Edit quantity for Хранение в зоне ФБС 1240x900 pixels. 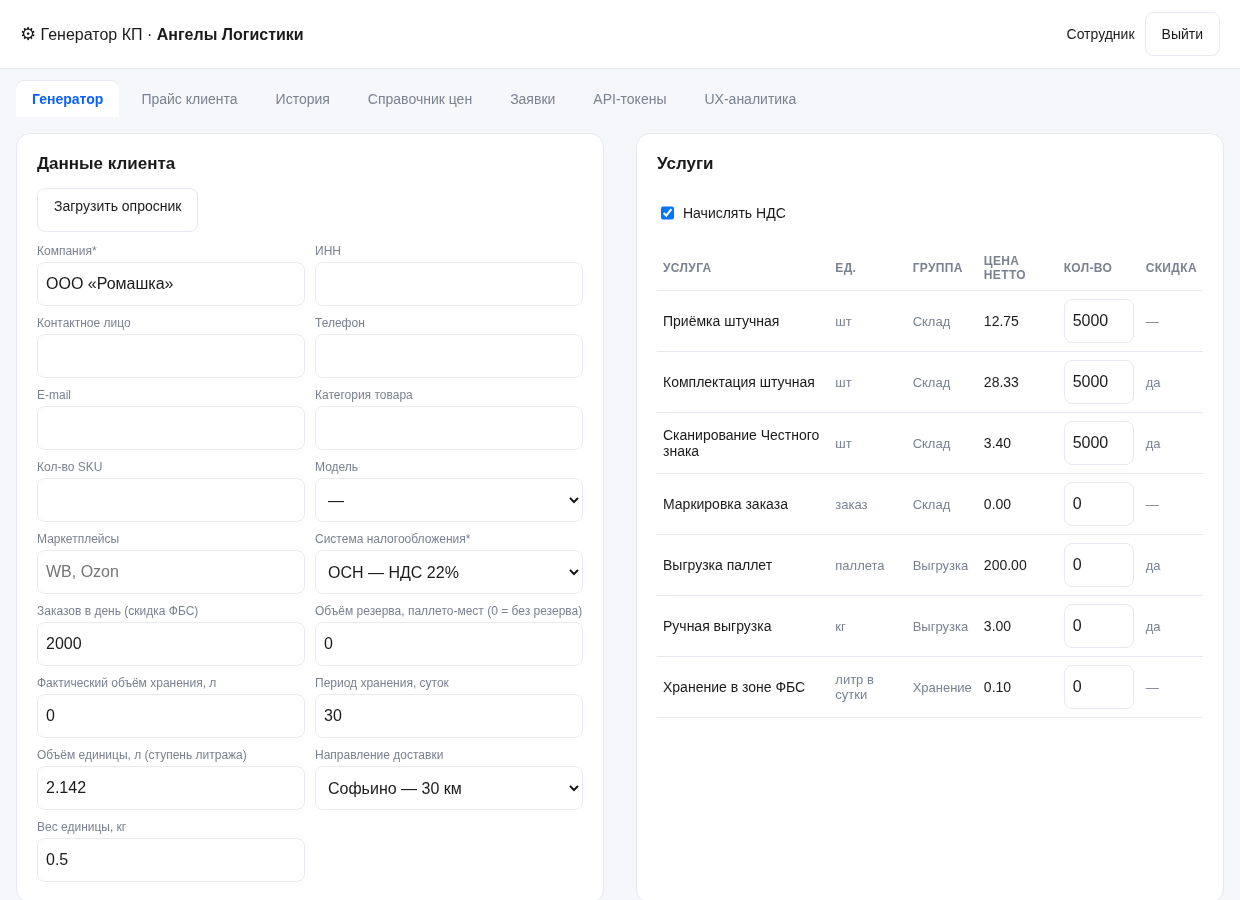click(1099, 687)
